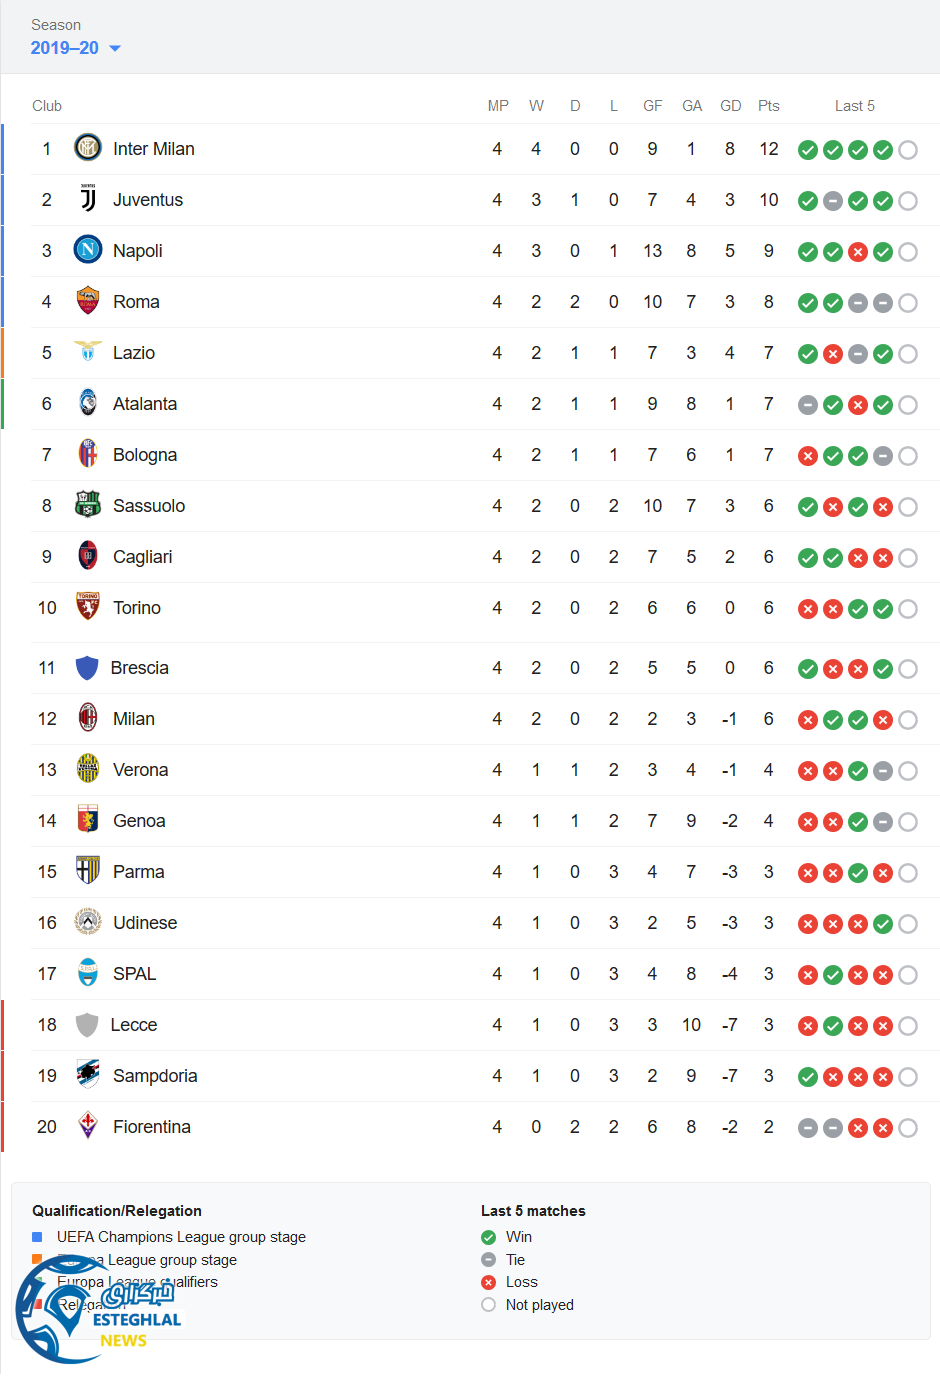Click the Lazio eagle logo

click(88, 352)
